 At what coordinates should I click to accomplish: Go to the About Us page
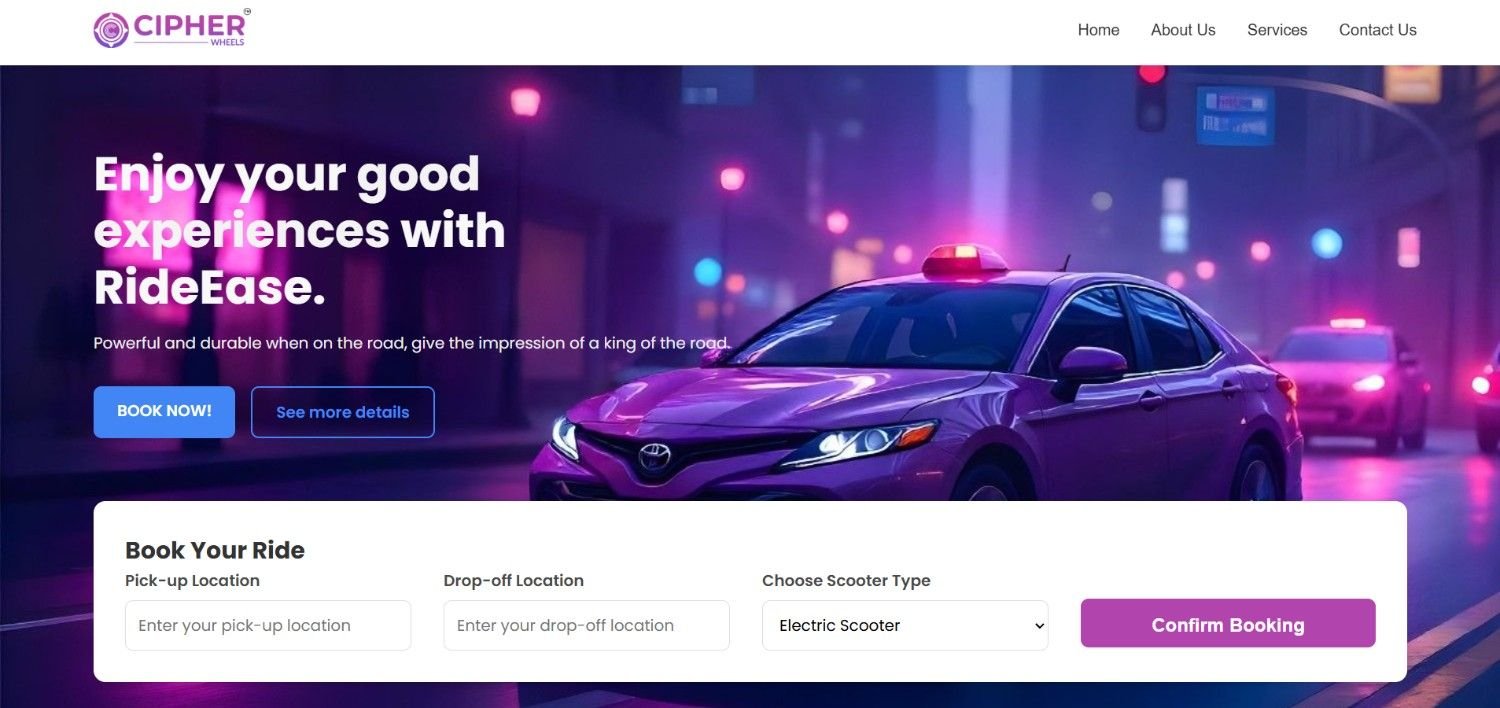(x=1183, y=30)
